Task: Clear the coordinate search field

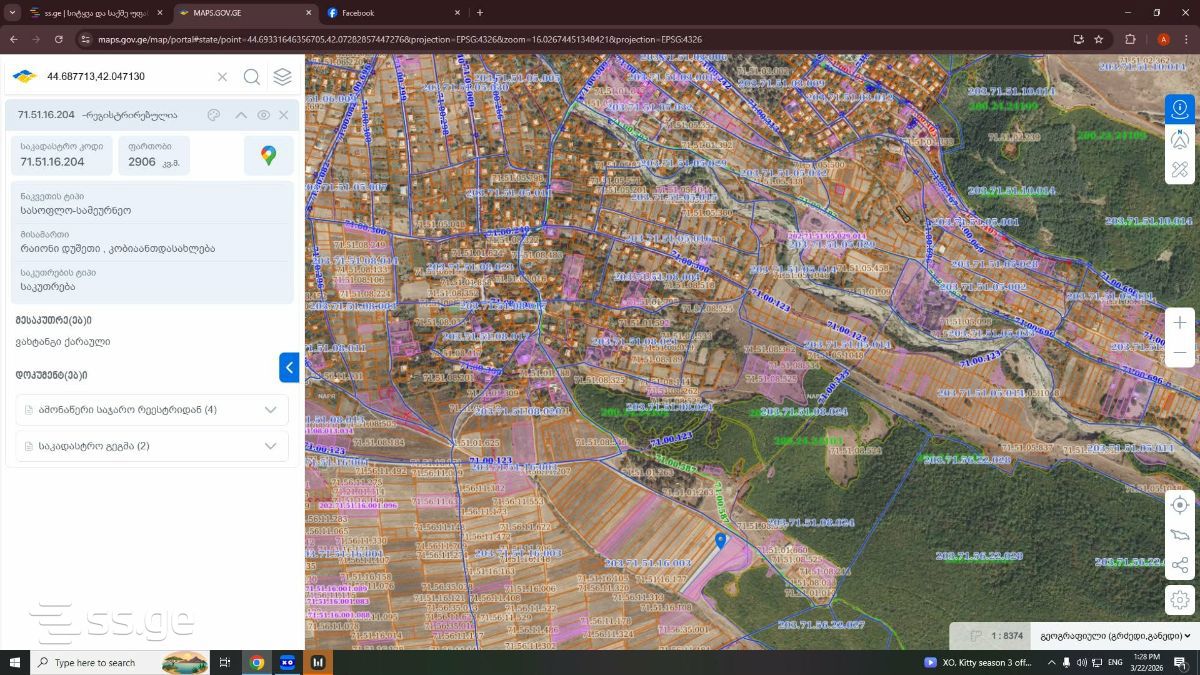Action: coord(222,77)
